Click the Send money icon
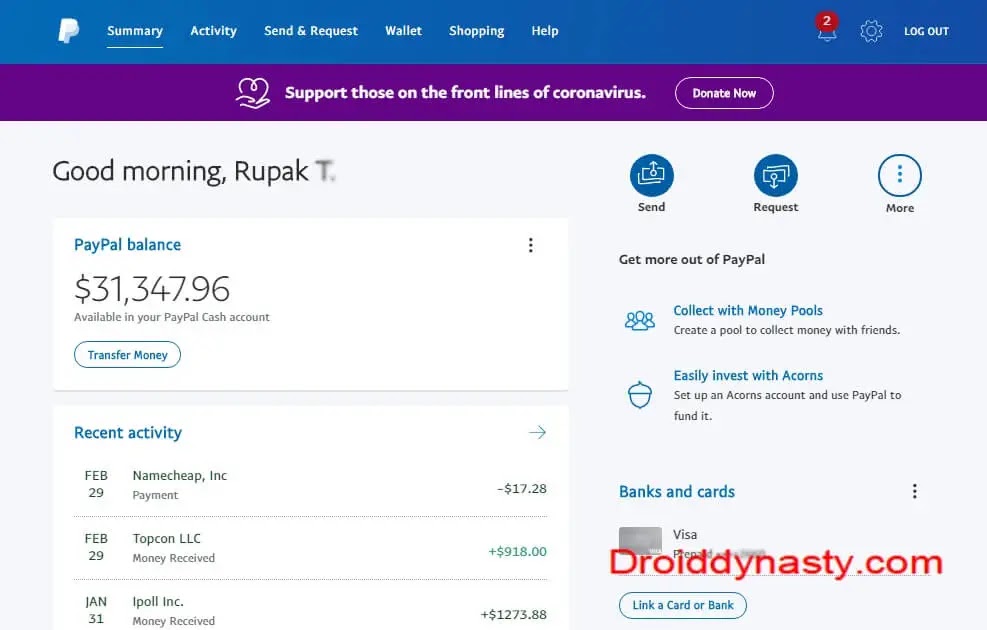The image size is (987, 630). coord(651,175)
